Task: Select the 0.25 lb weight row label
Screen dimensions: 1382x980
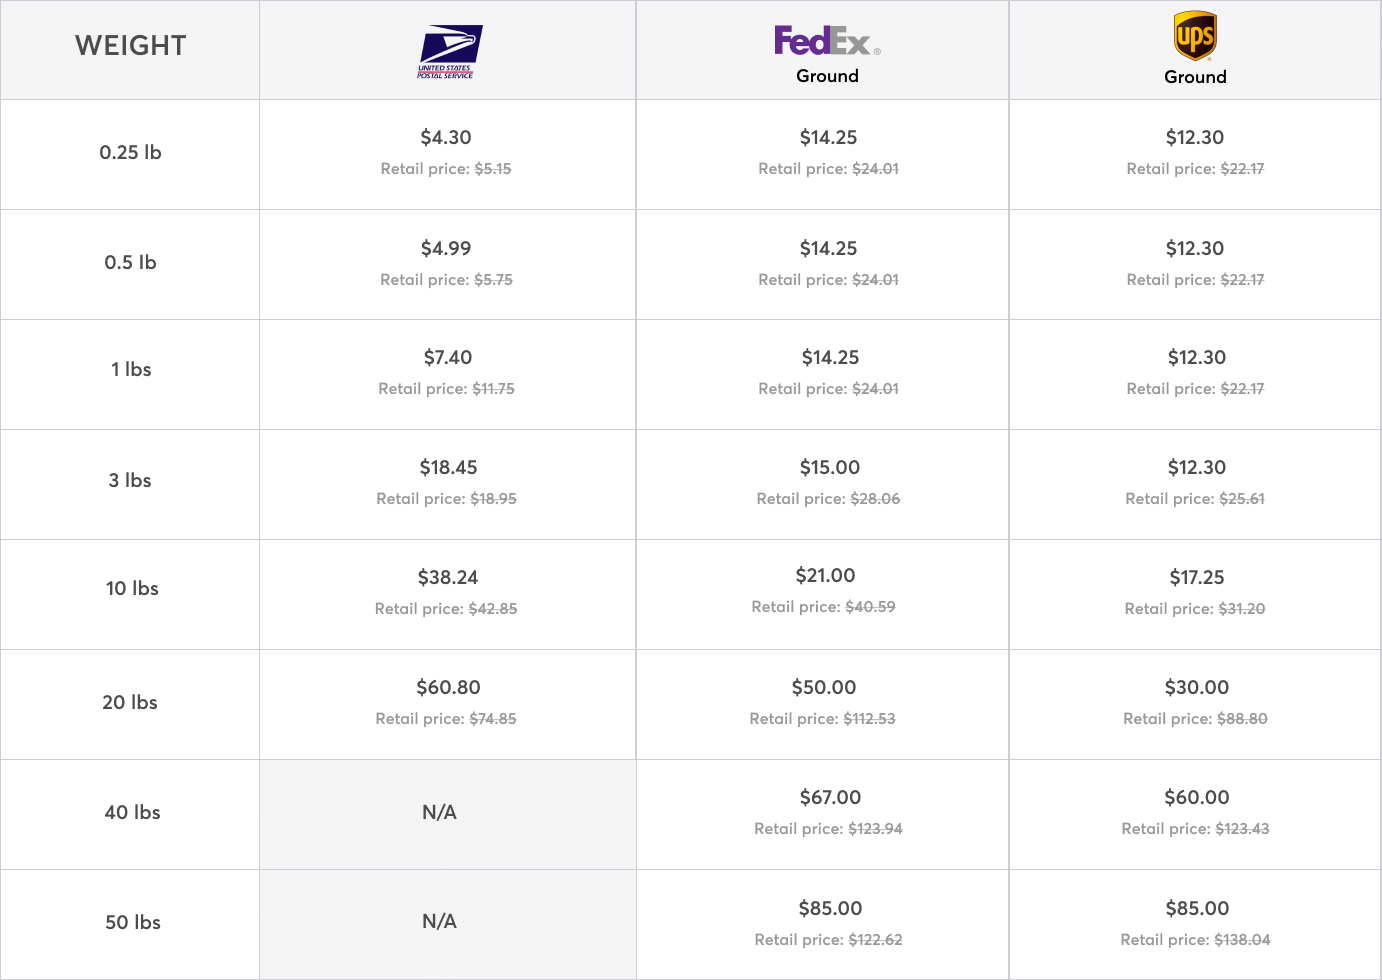Action: coord(130,152)
